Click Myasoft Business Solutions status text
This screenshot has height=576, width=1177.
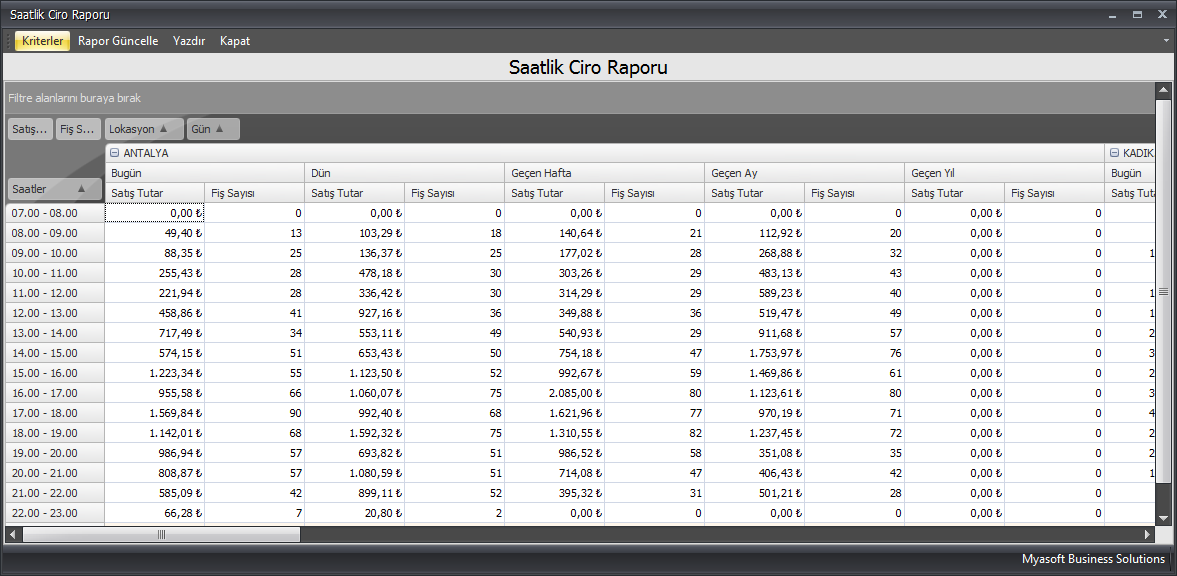(x=1093, y=559)
